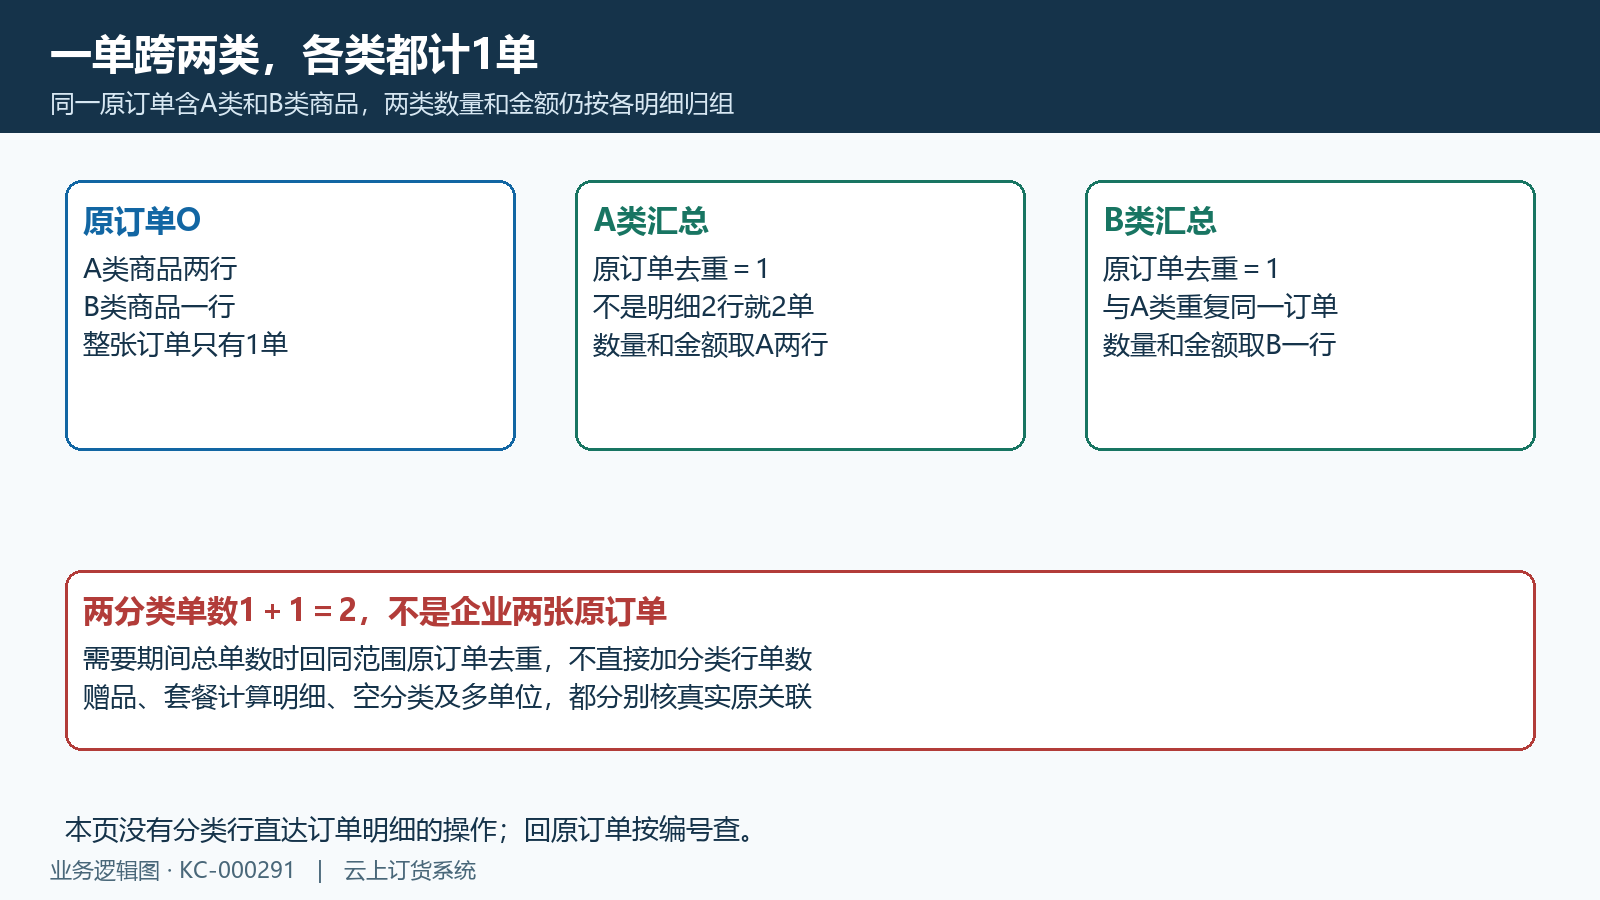
Task: Select the line A类商品两行
Action: tap(160, 269)
